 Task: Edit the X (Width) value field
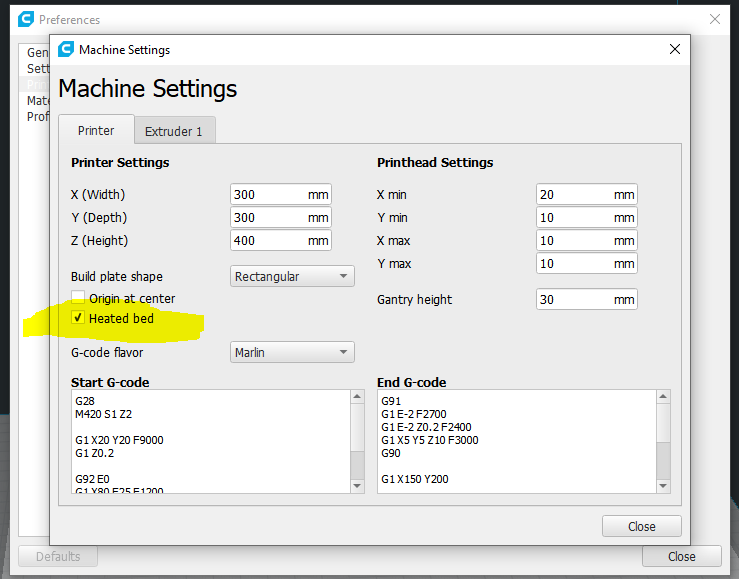(281, 194)
